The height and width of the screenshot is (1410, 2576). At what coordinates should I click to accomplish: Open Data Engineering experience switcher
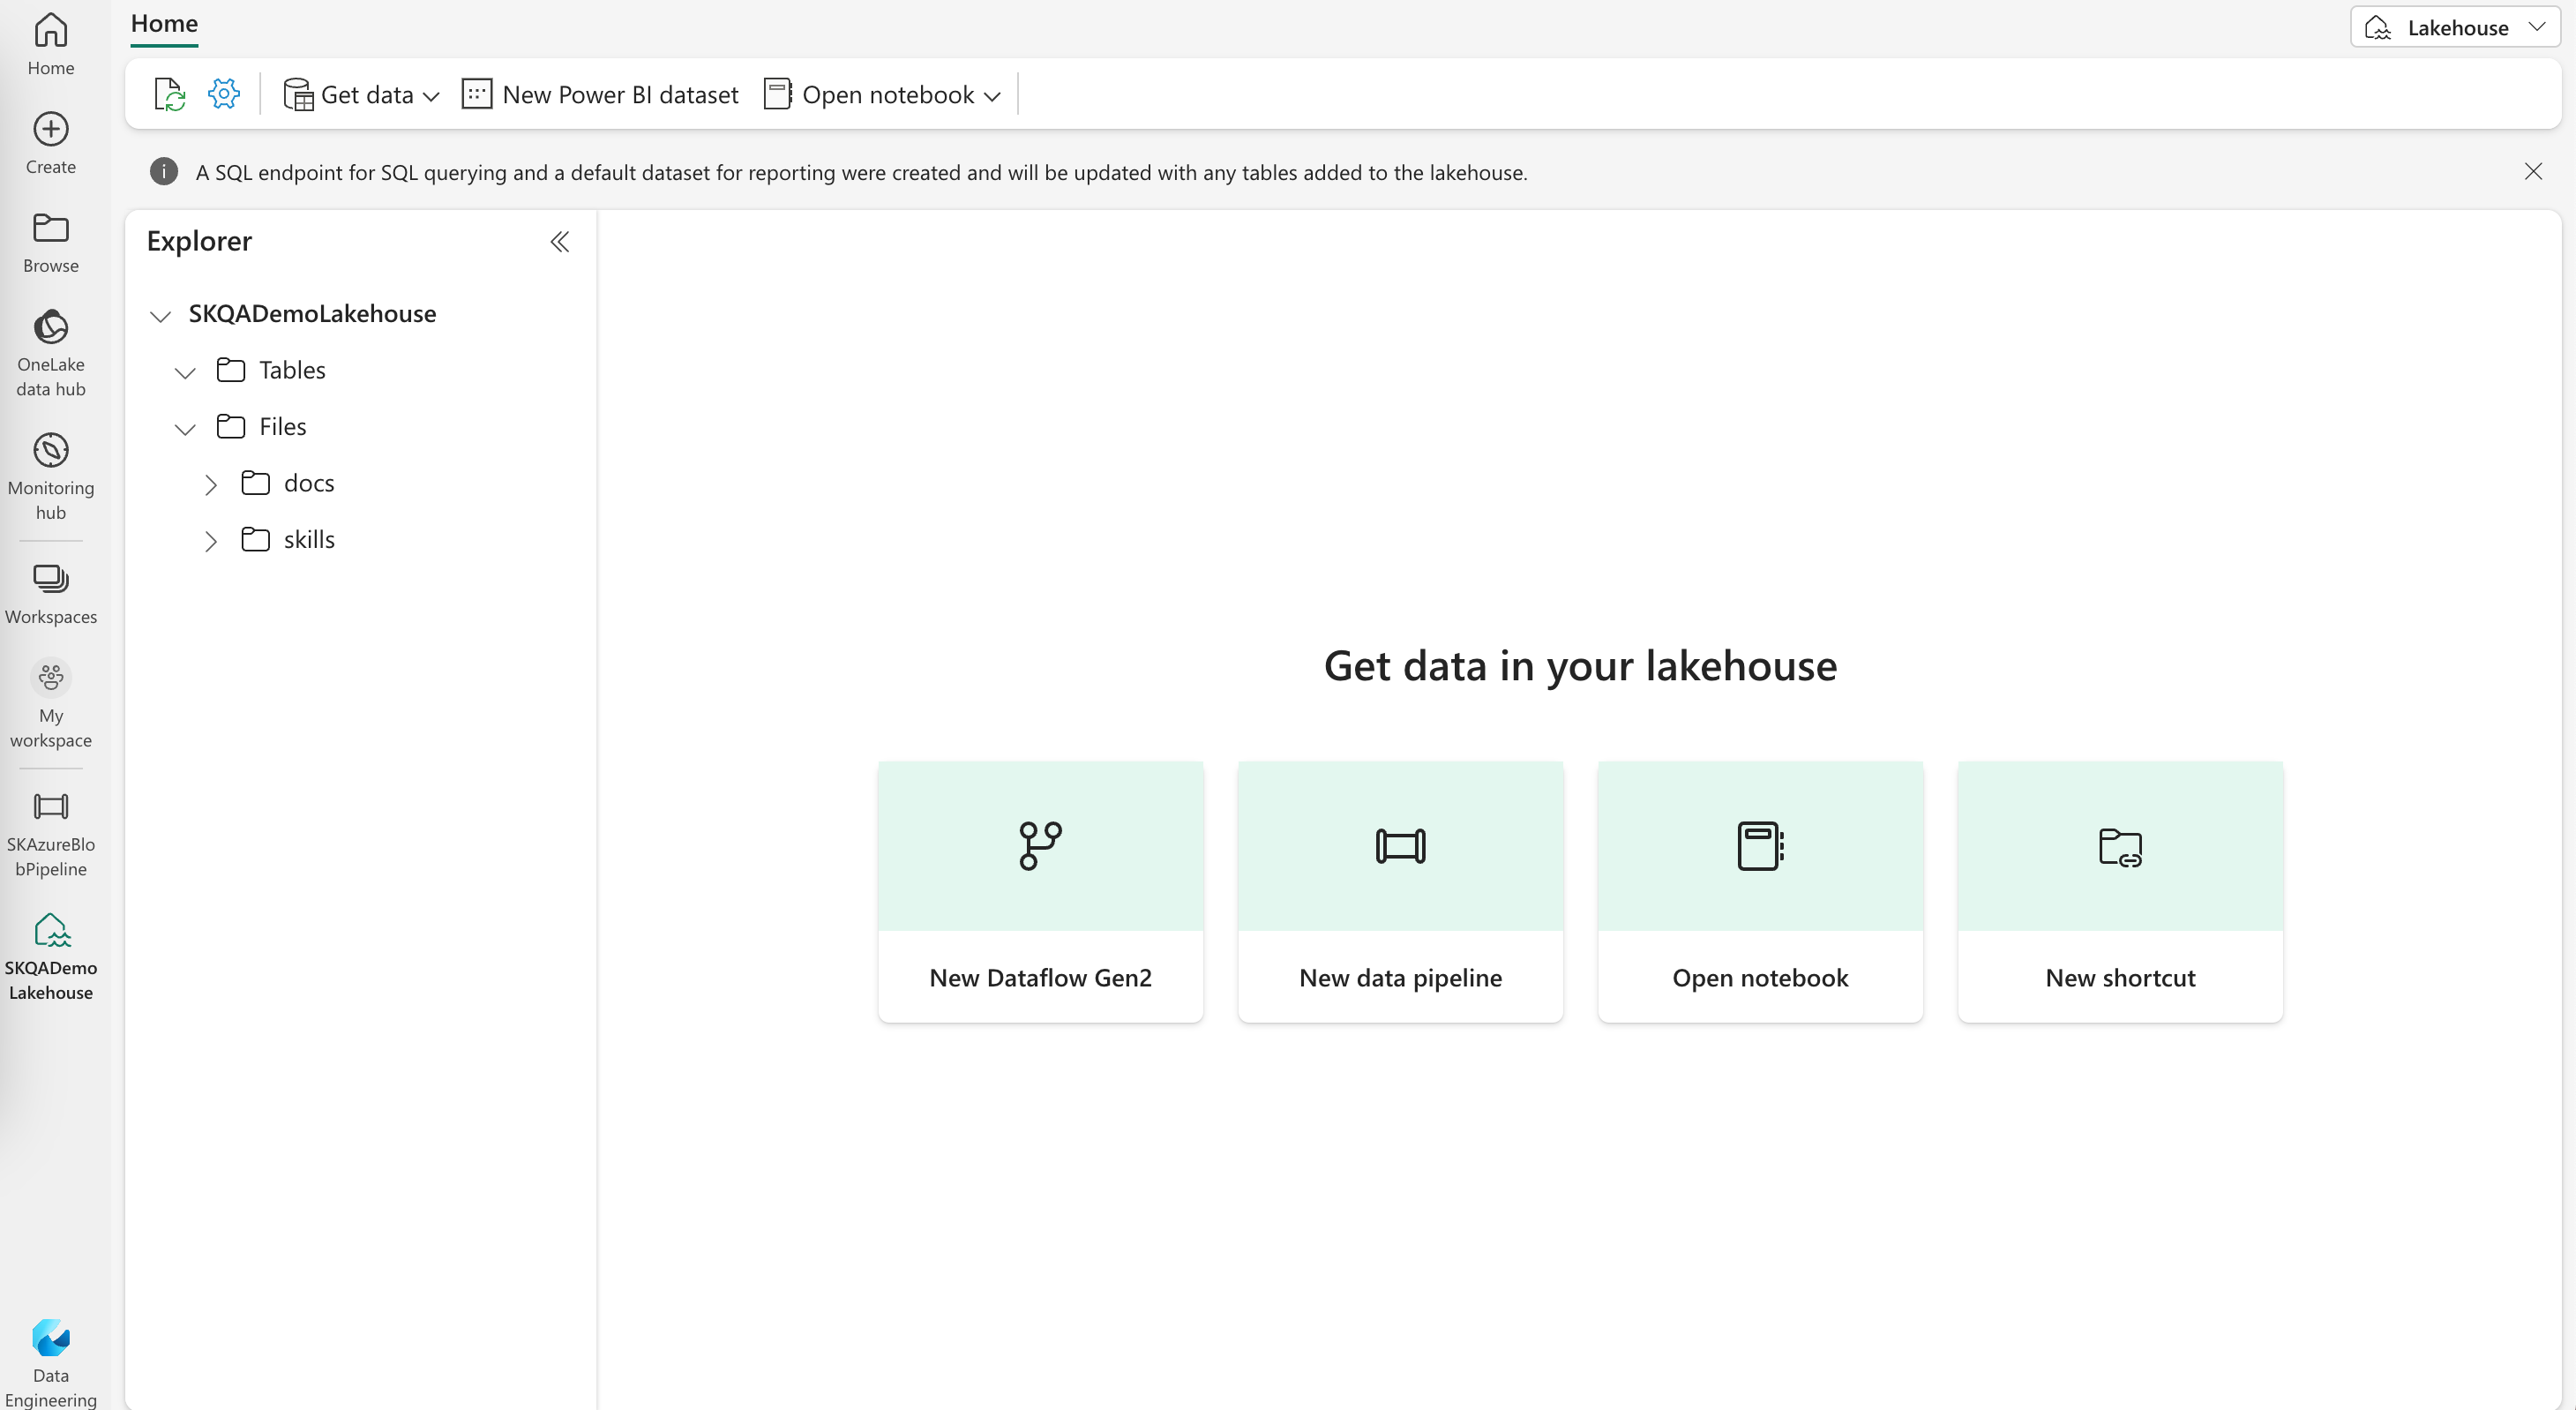pos(51,1363)
